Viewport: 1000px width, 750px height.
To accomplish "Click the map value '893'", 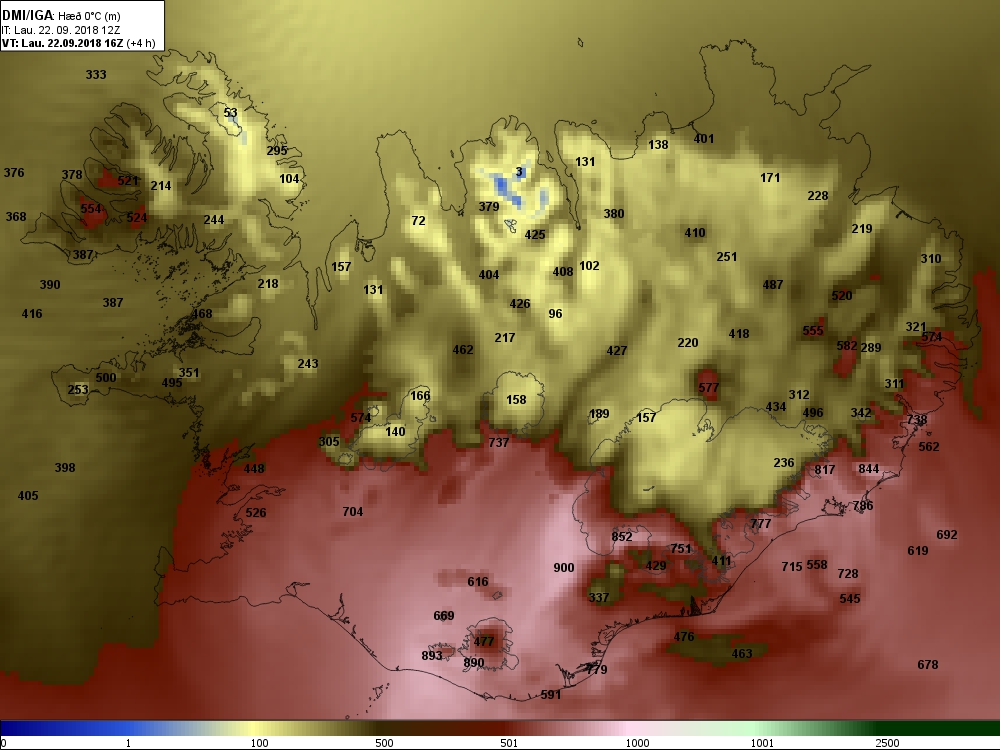I will tap(432, 656).
